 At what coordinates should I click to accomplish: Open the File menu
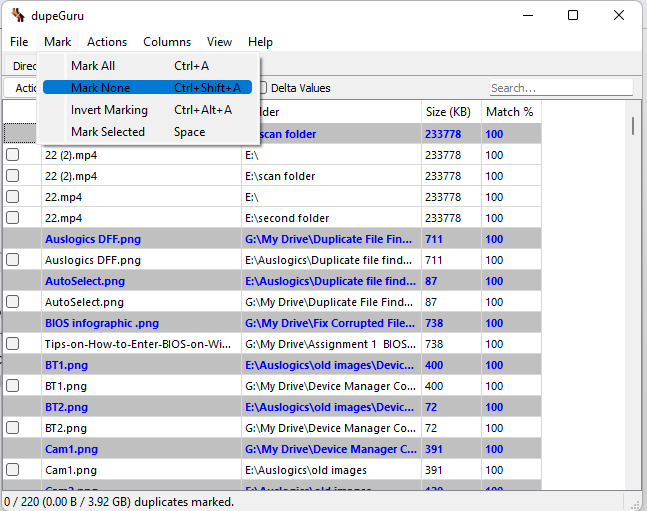point(19,42)
